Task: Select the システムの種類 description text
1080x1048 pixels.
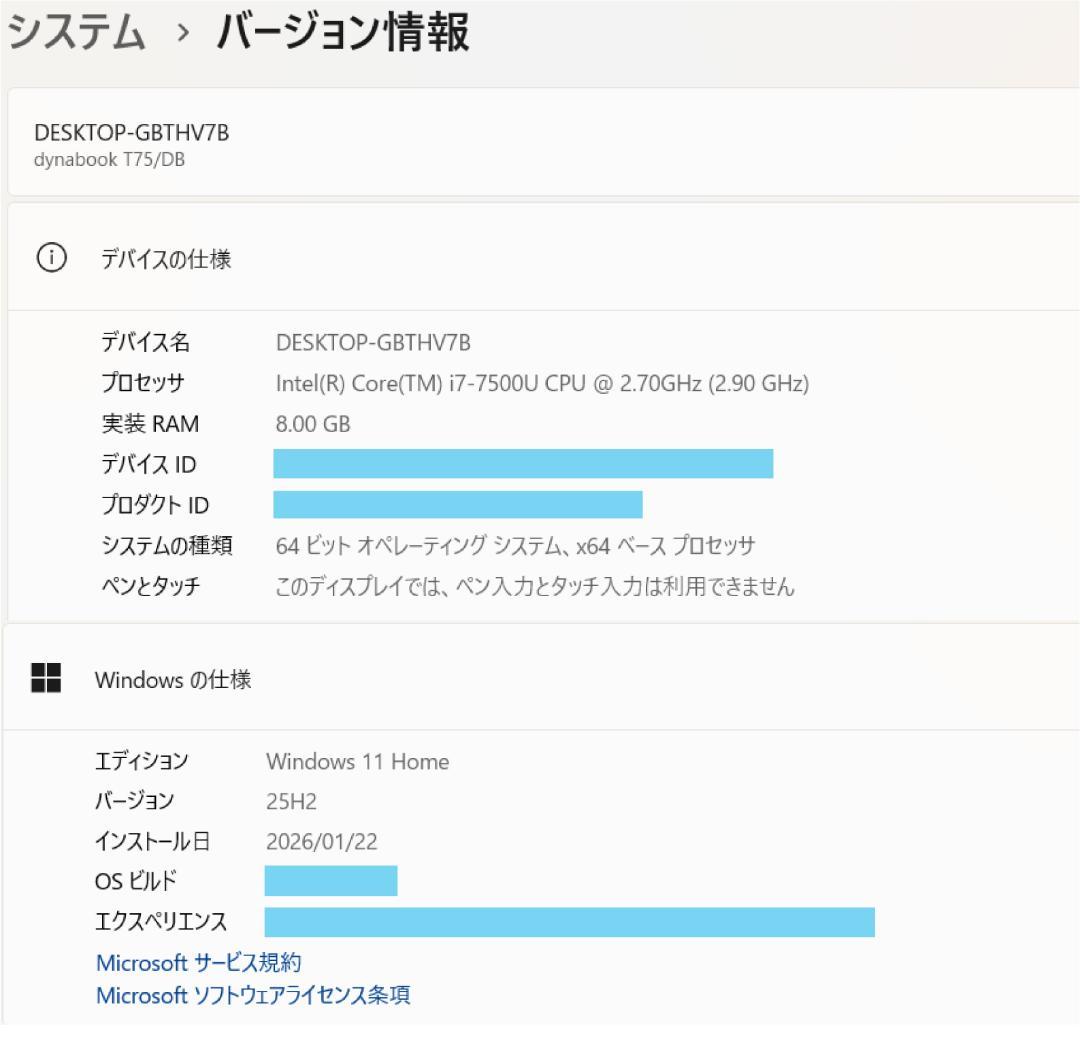Action: [516, 545]
